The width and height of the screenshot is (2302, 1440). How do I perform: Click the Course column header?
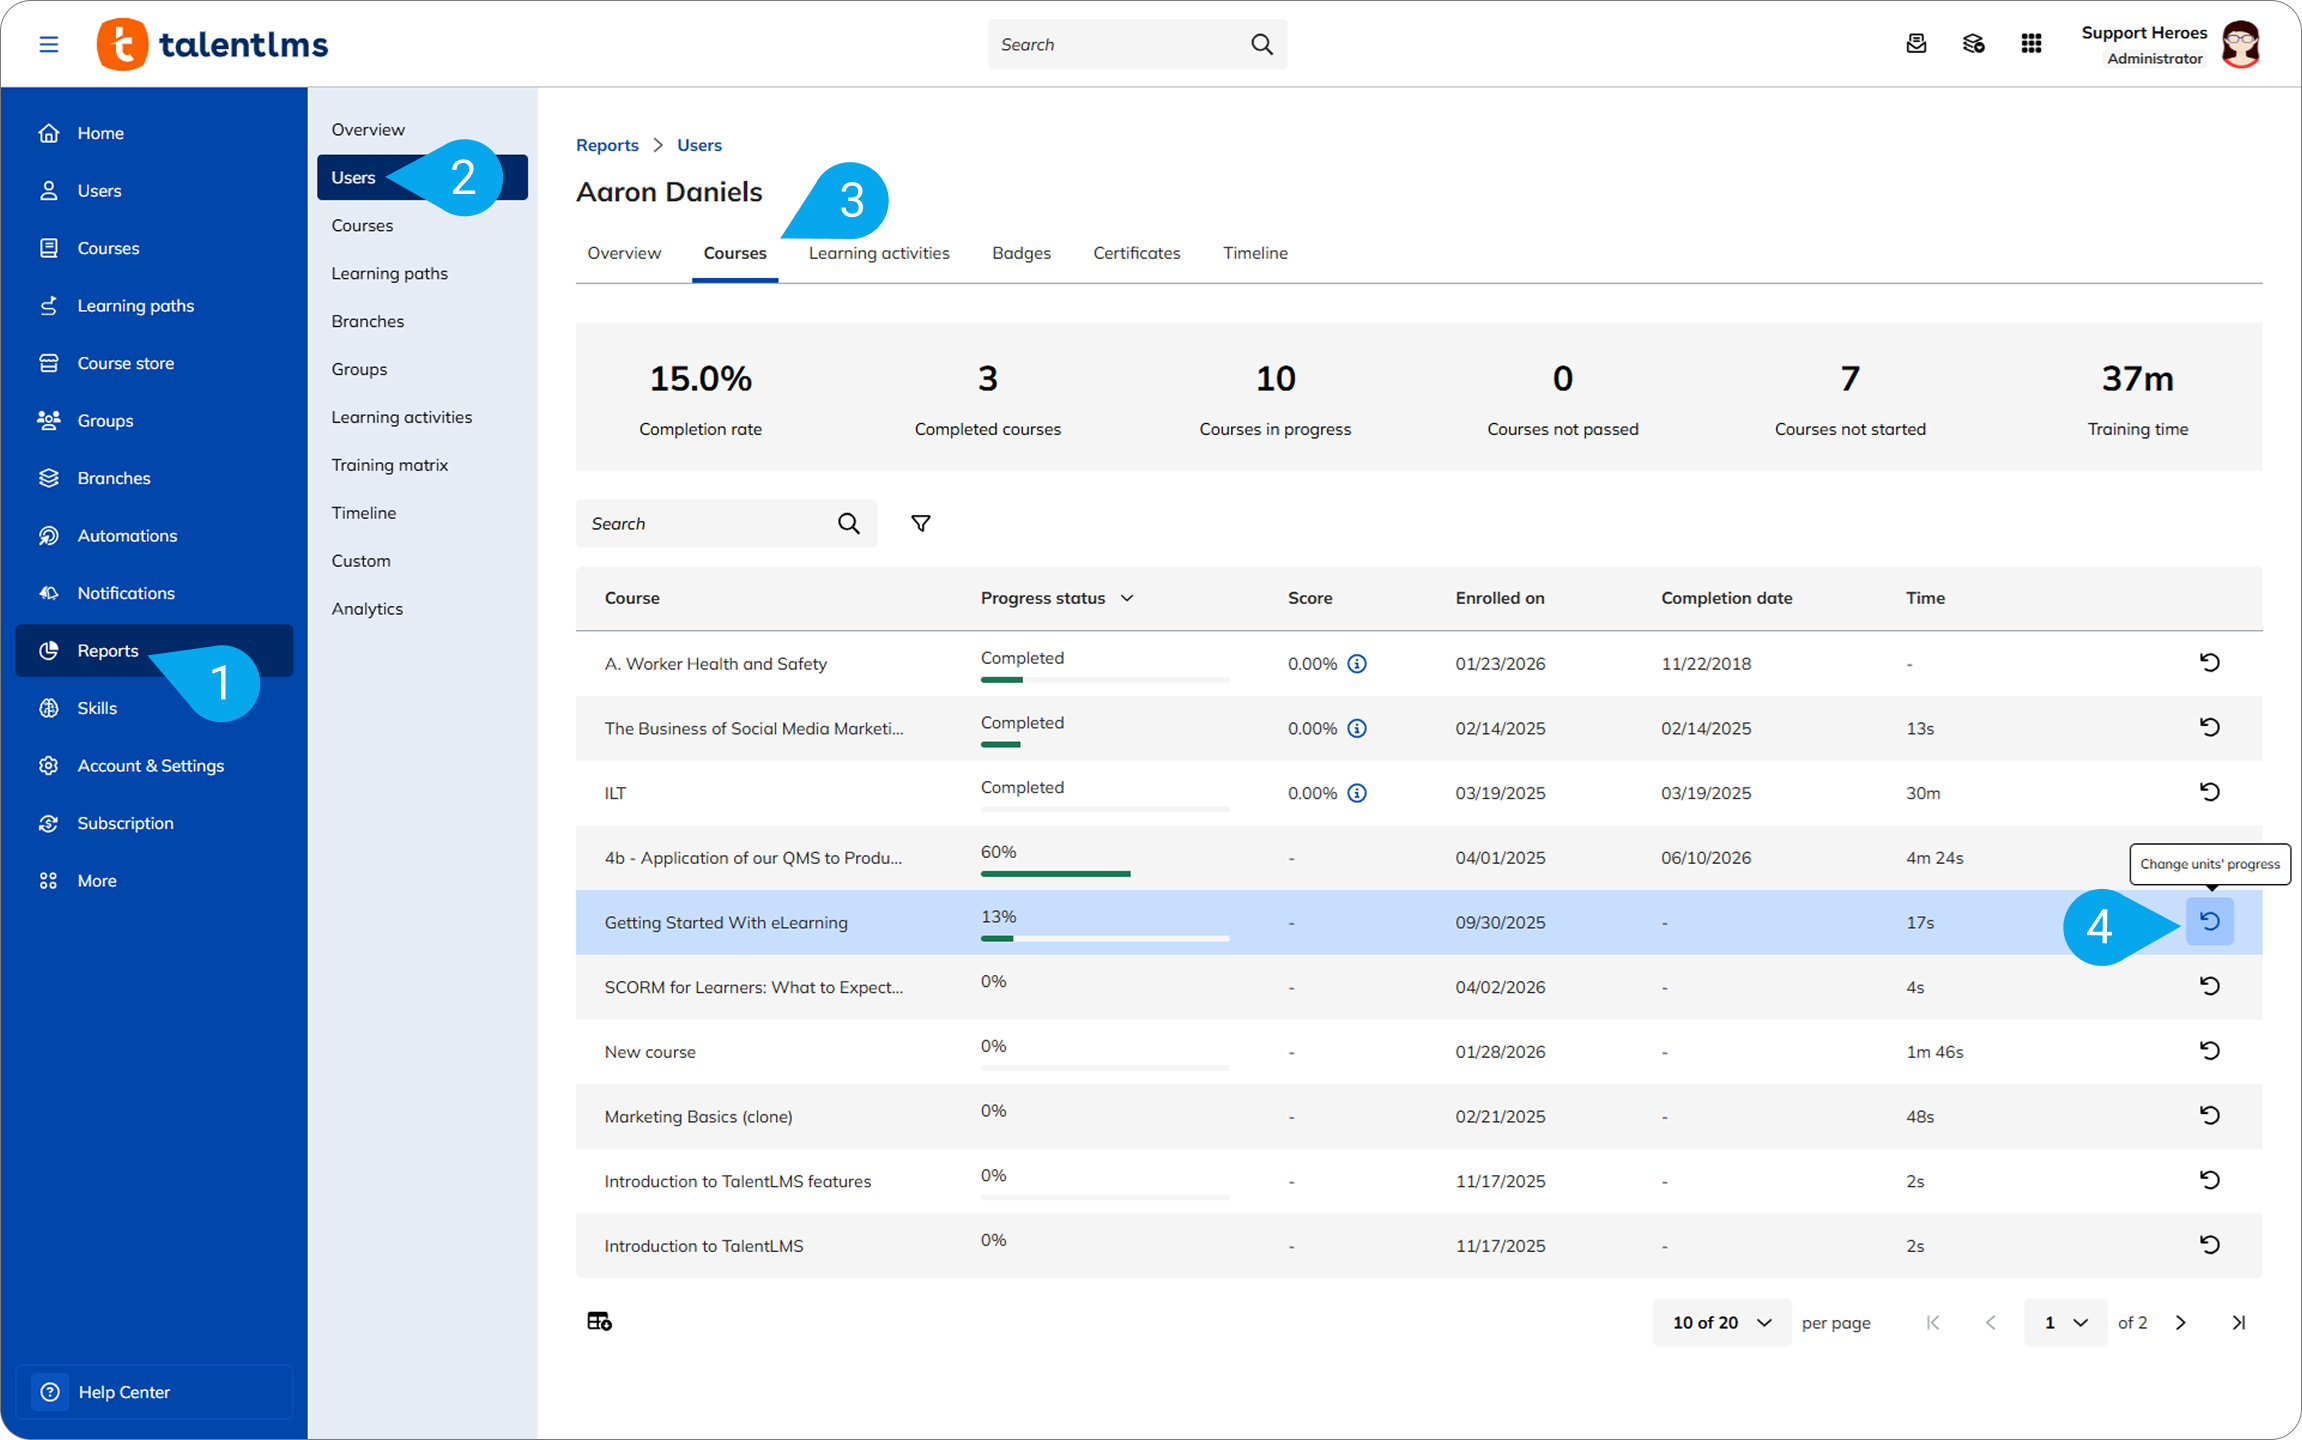tap(632, 598)
